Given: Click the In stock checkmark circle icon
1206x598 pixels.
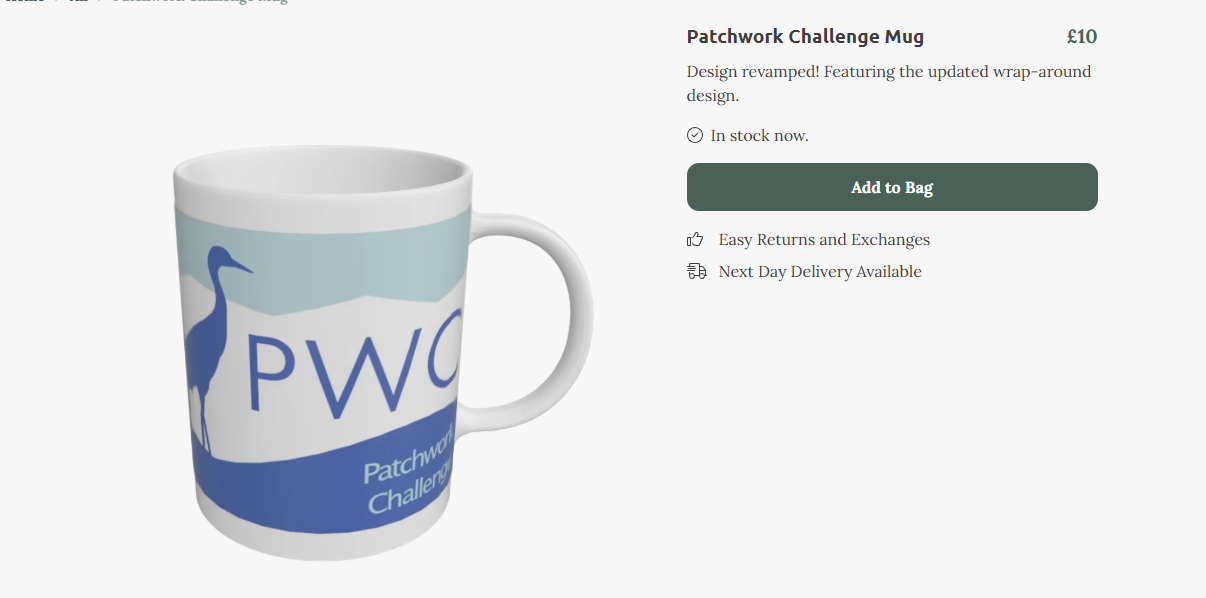Looking at the screenshot, I should [695, 135].
